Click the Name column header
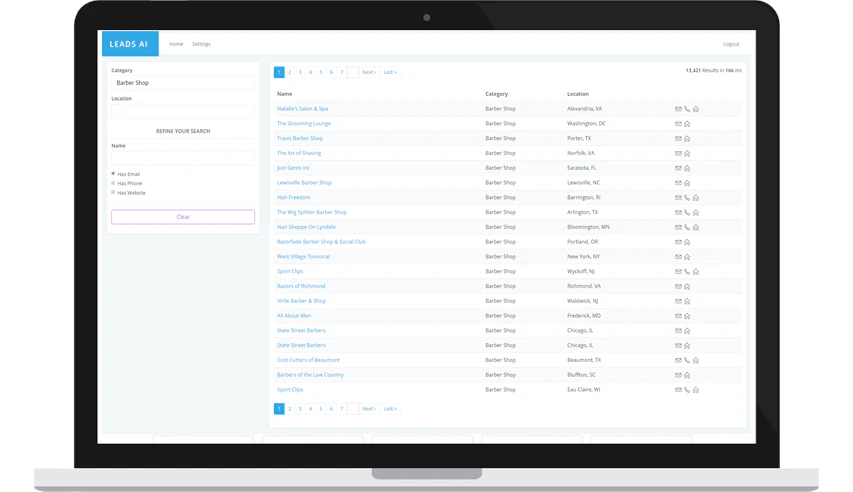The image size is (853, 492). tap(285, 94)
